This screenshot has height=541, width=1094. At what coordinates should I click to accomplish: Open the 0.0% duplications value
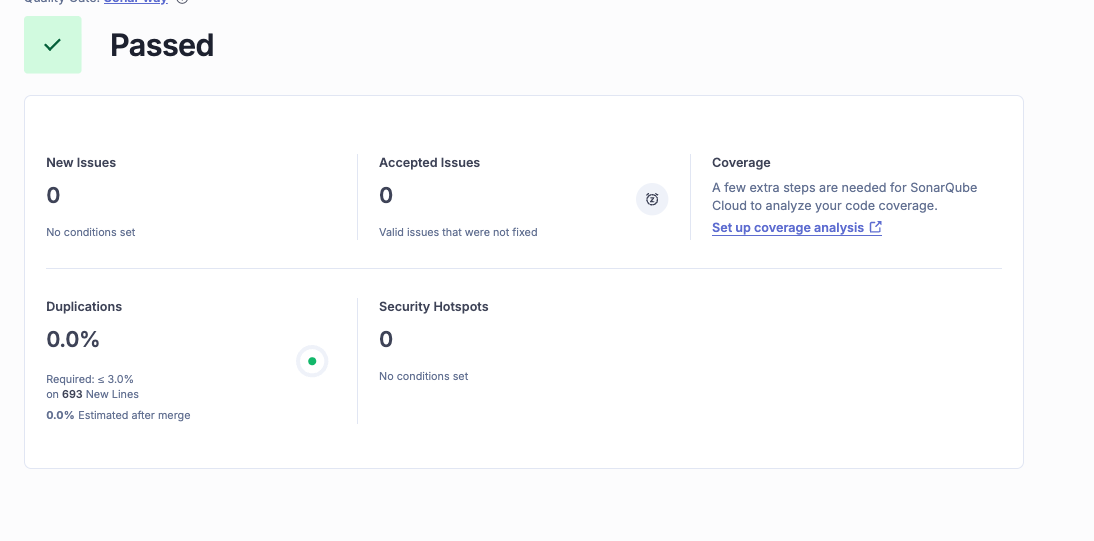click(x=73, y=339)
